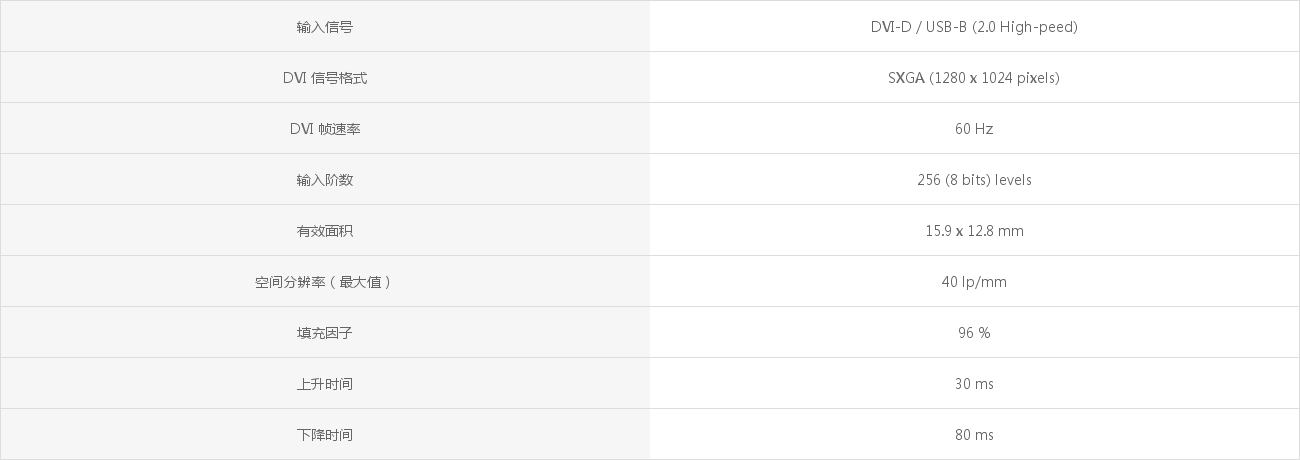Click the 填充因子 row label
The image size is (1300, 460).
(325, 333)
